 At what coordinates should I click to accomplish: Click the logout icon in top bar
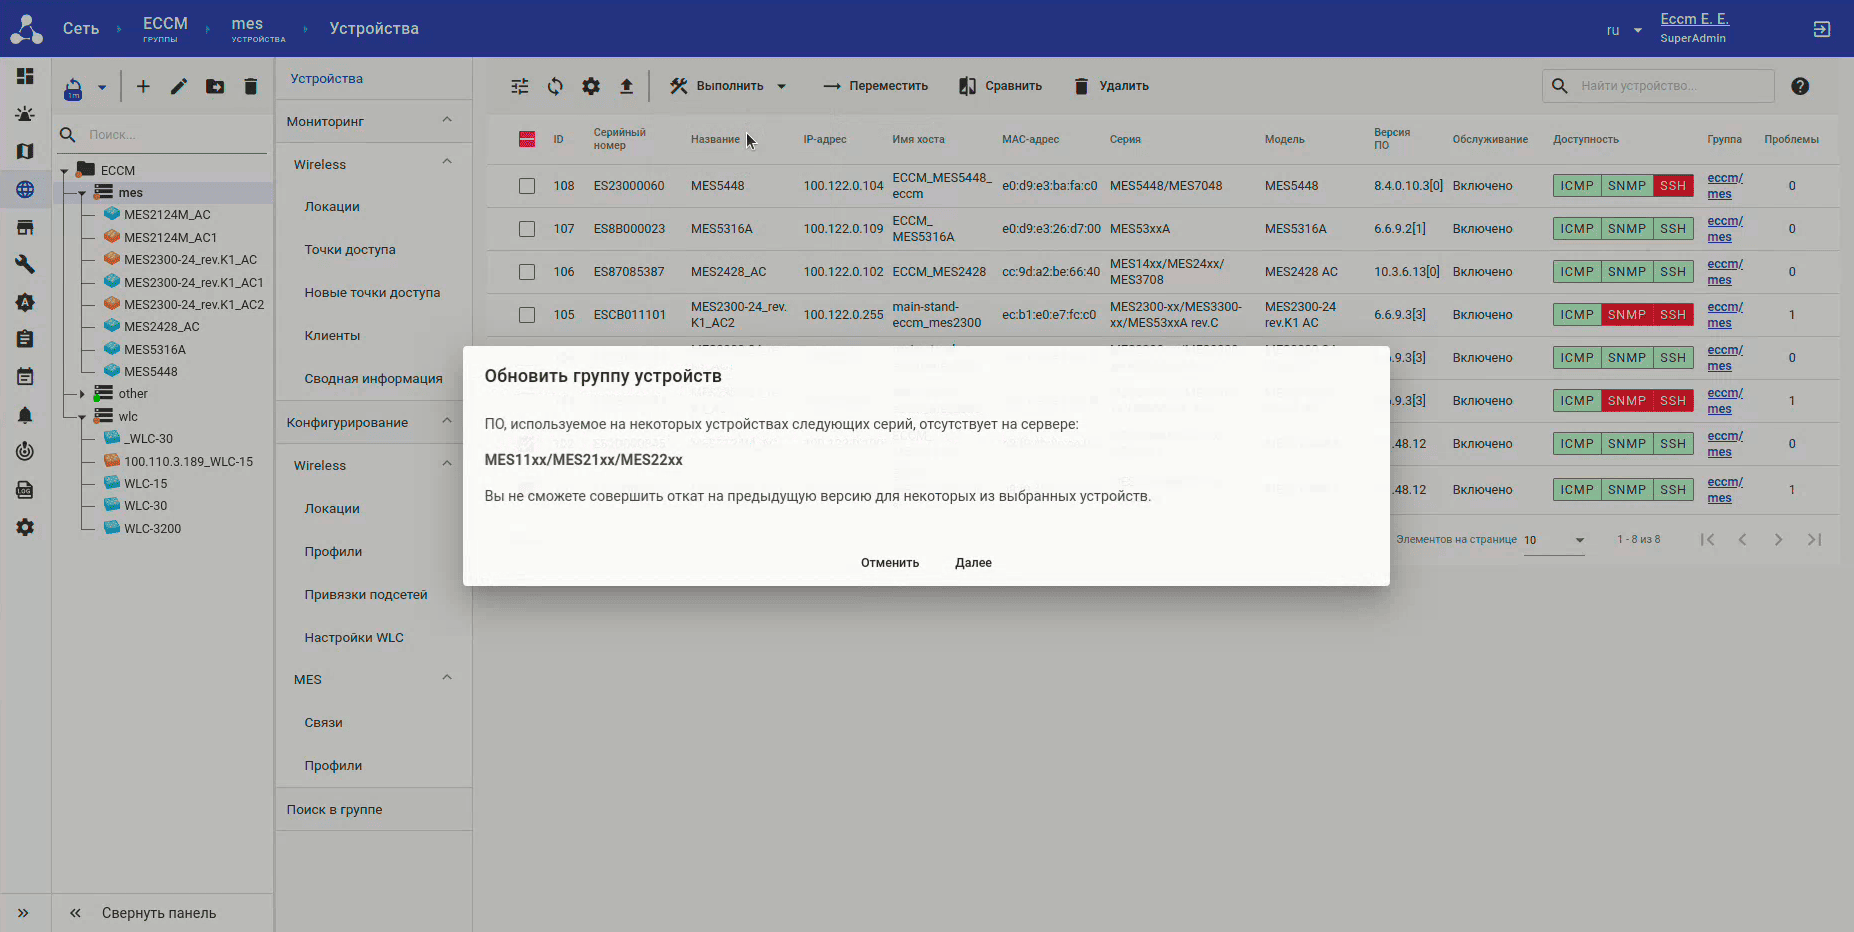coord(1821,29)
